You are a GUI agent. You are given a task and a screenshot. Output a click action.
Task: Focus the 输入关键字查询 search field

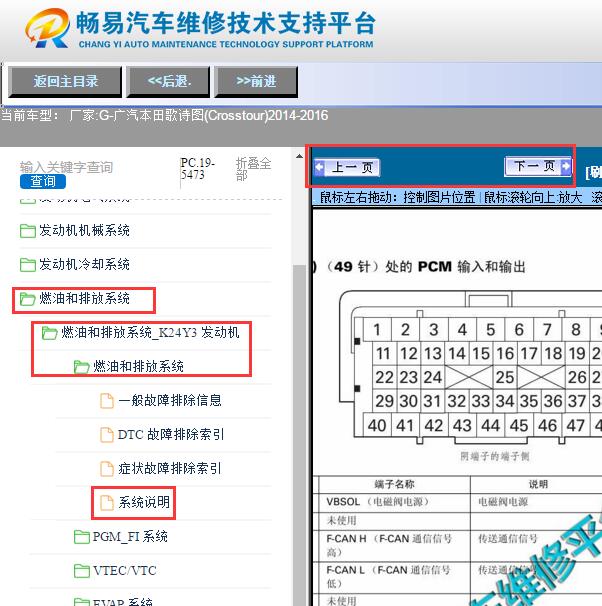[x=66, y=167]
